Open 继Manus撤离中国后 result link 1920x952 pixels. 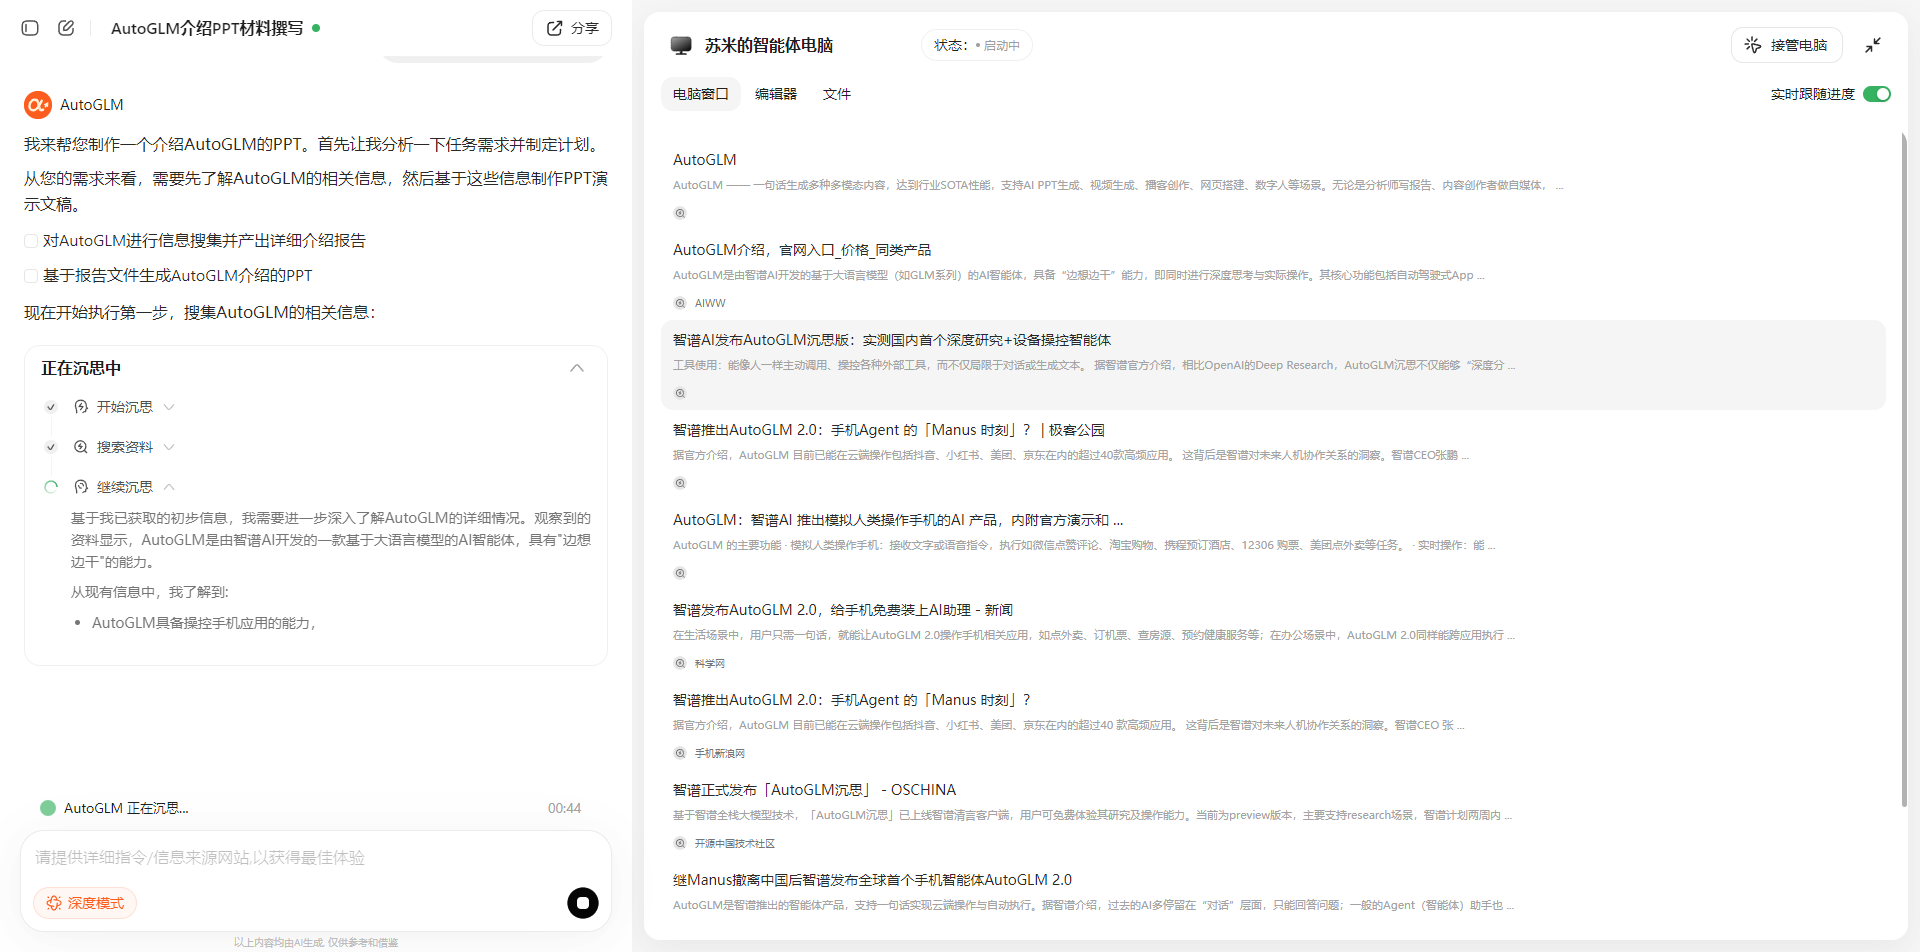[872, 880]
